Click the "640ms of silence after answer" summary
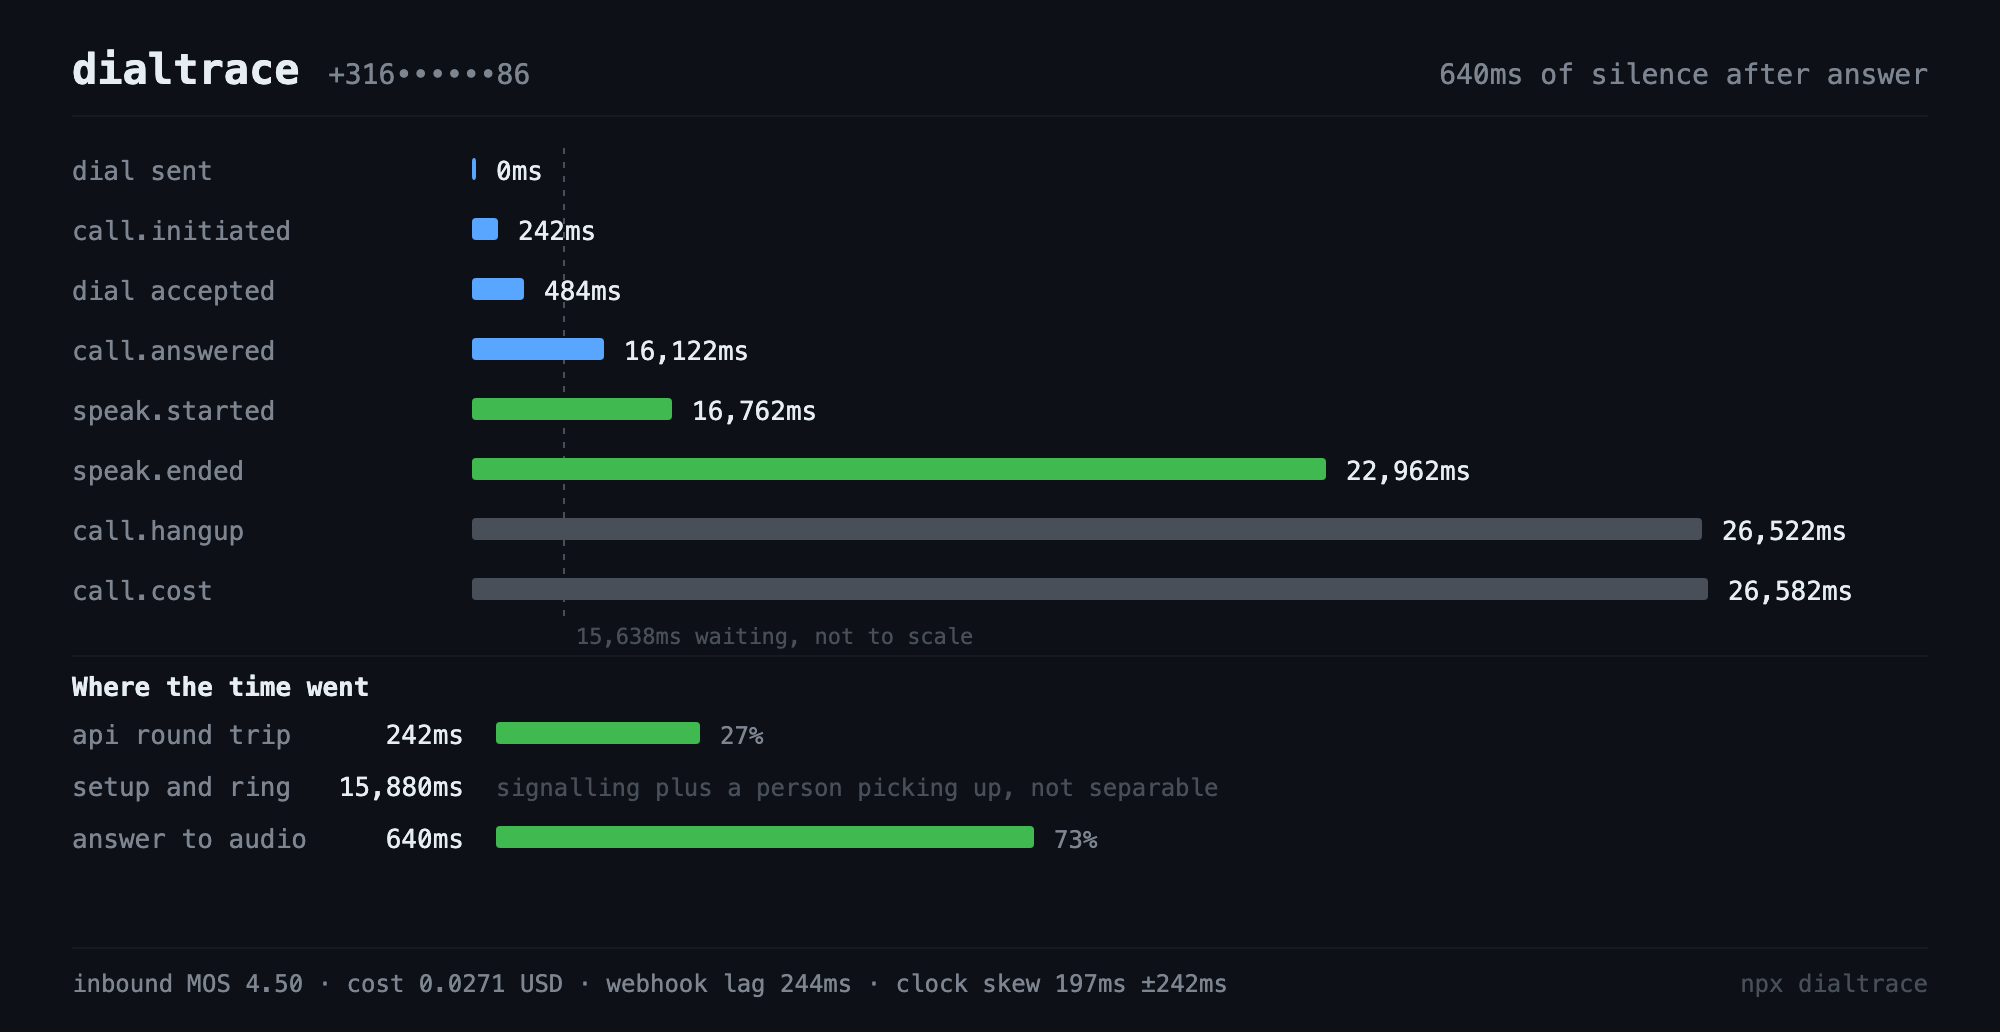2000x1032 pixels. pos(1683,75)
